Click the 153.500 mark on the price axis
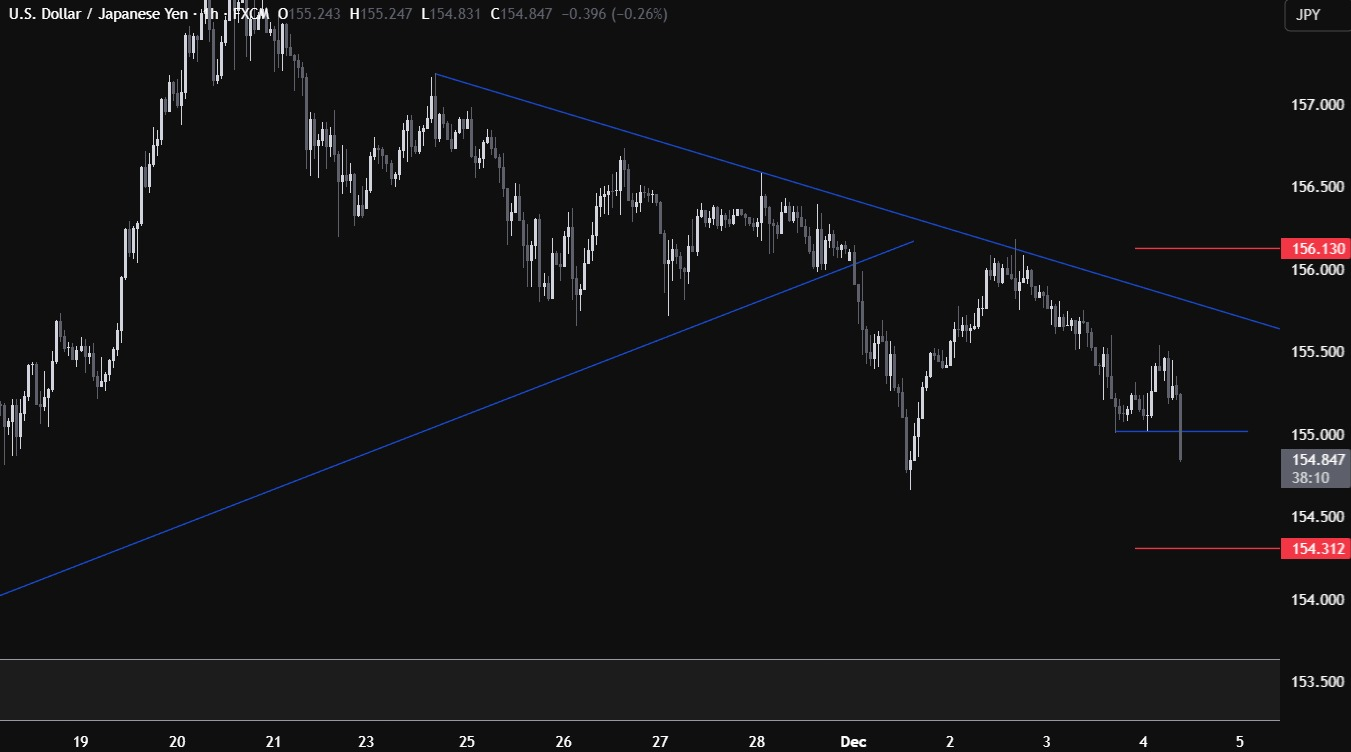Screen dimensions: 1351x752 tap(1314, 682)
